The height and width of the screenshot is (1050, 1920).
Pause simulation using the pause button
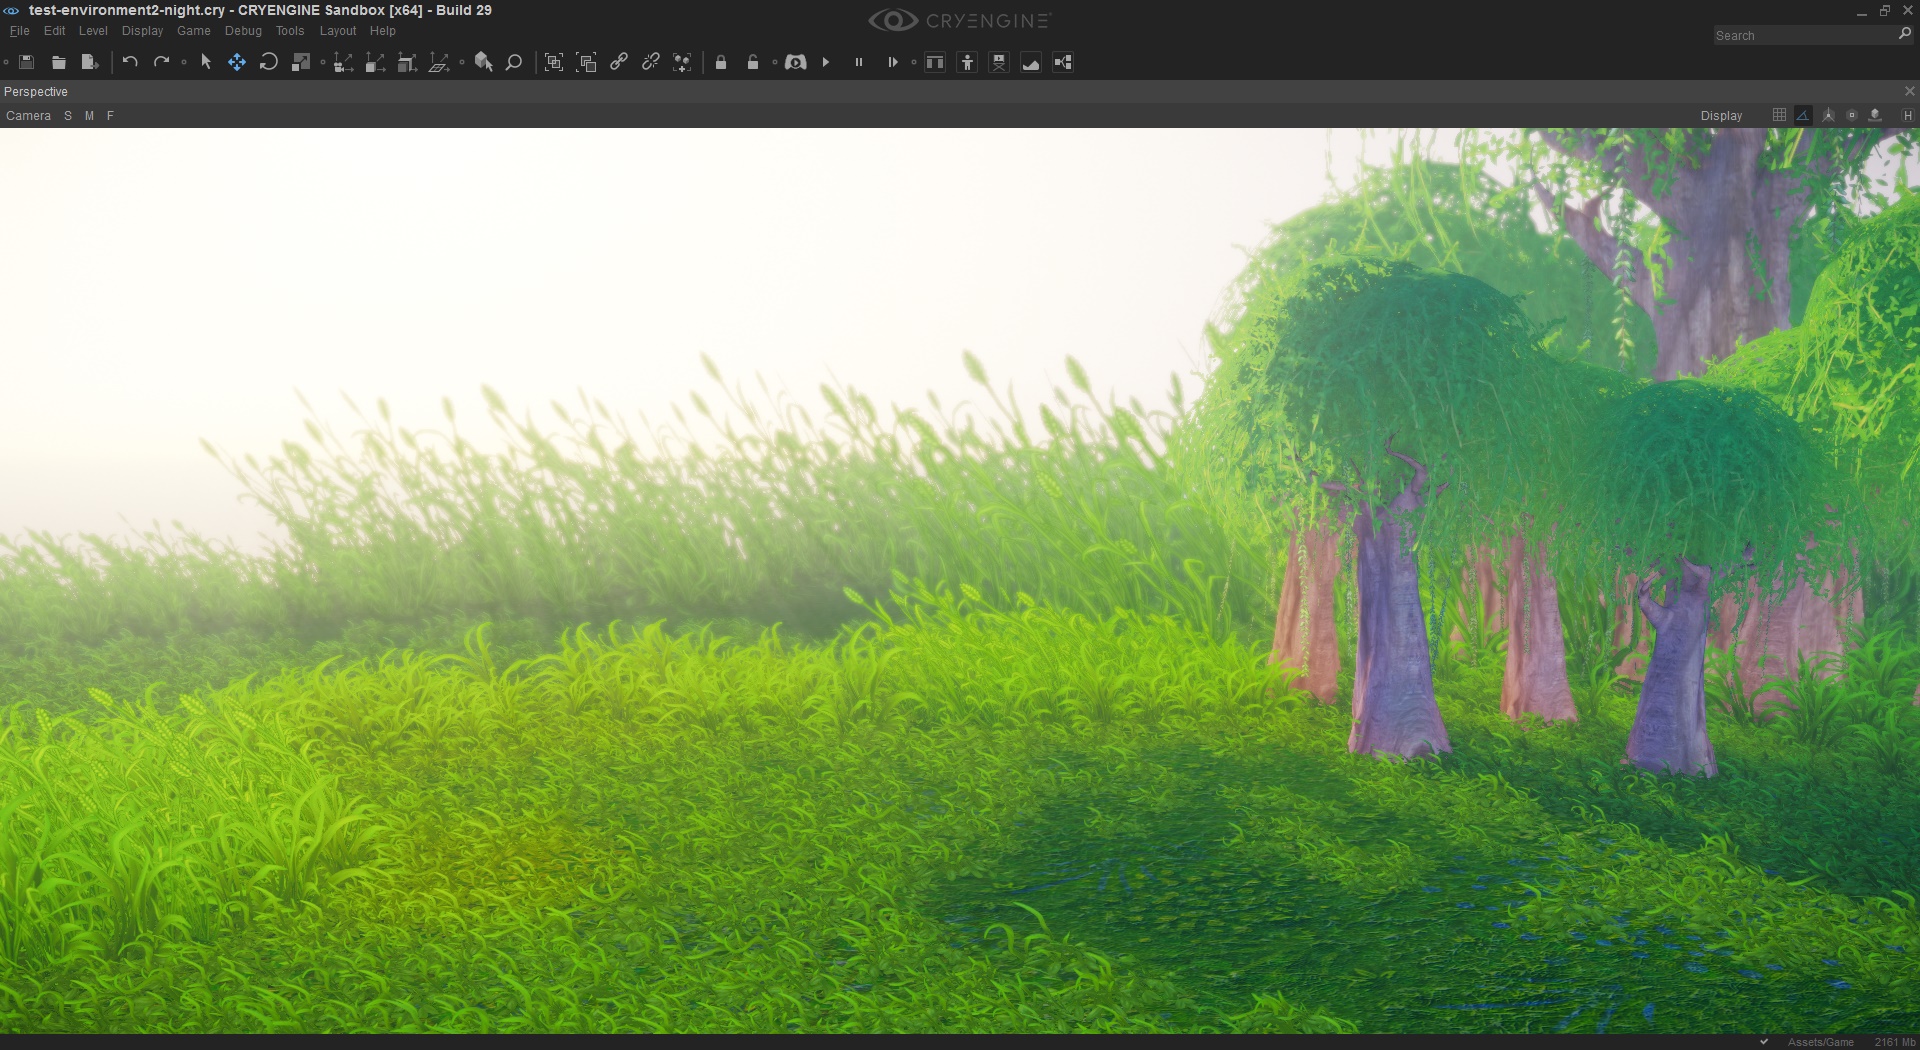coord(858,62)
